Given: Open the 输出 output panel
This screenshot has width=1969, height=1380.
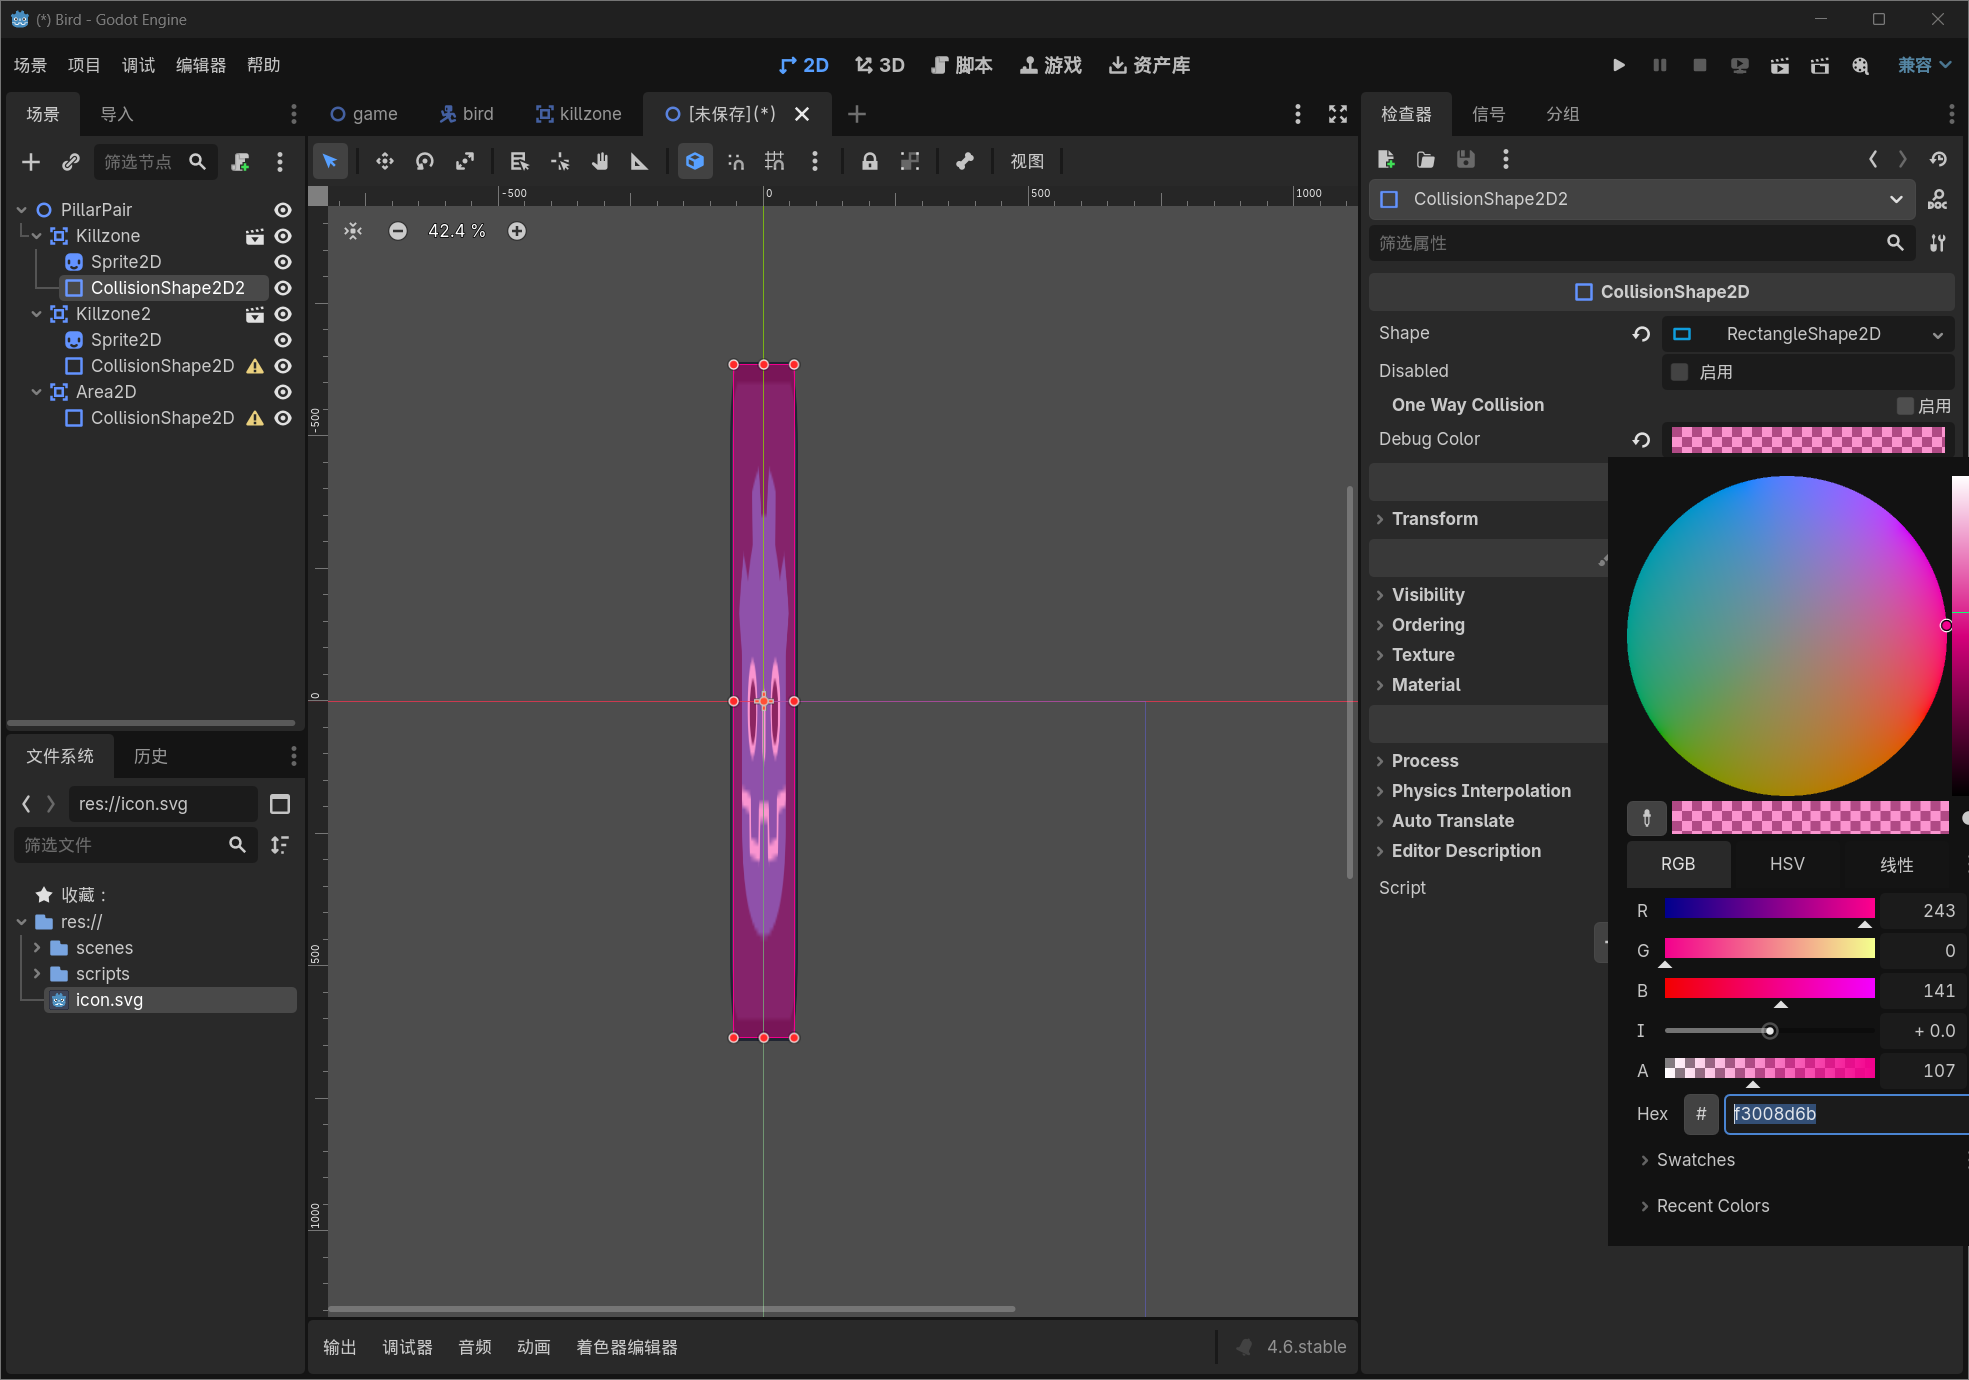Looking at the screenshot, I should coord(340,1347).
